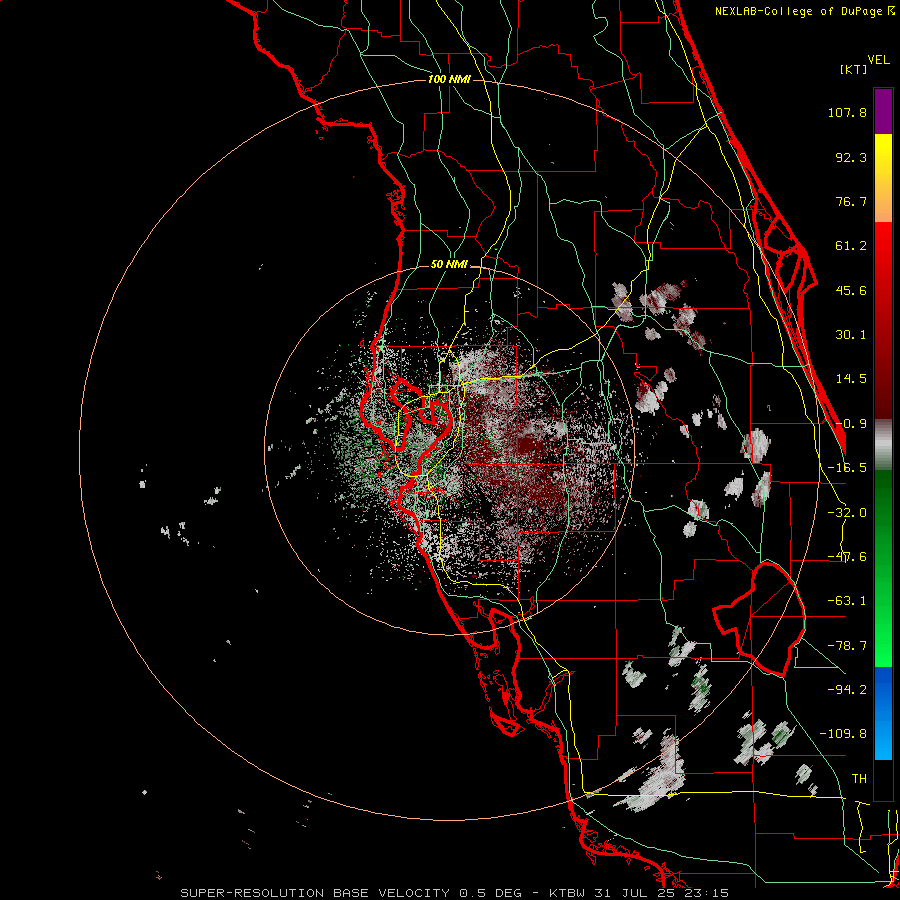This screenshot has height=900, width=900.
Task: Select the -63.1 velocity scale value
Action: 847,601
